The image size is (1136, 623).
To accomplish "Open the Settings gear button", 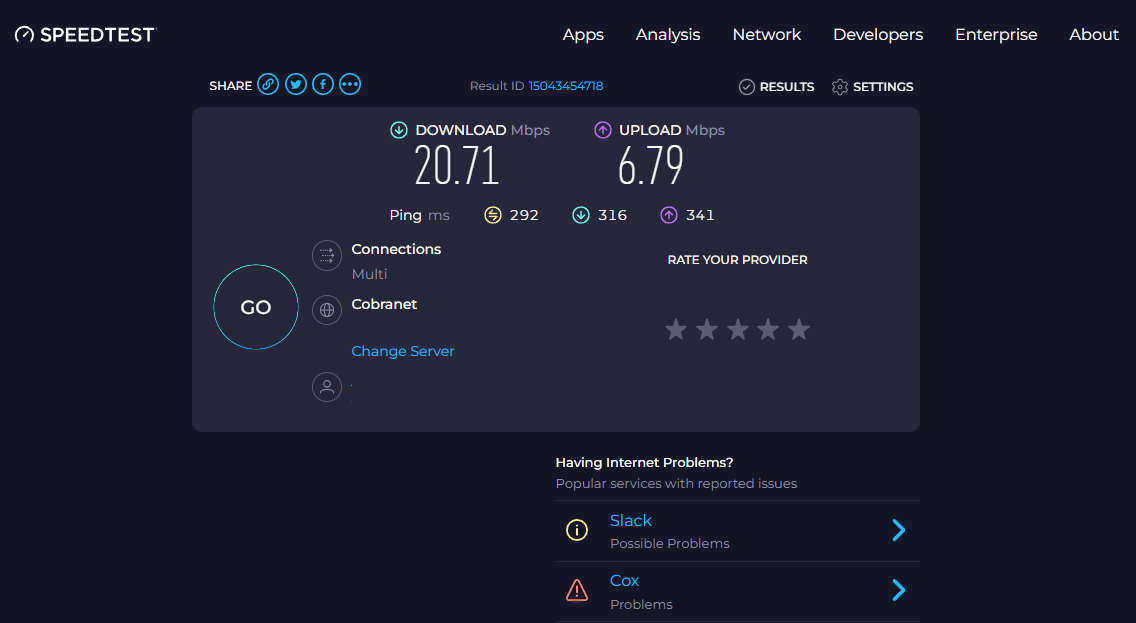I will (x=872, y=87).
